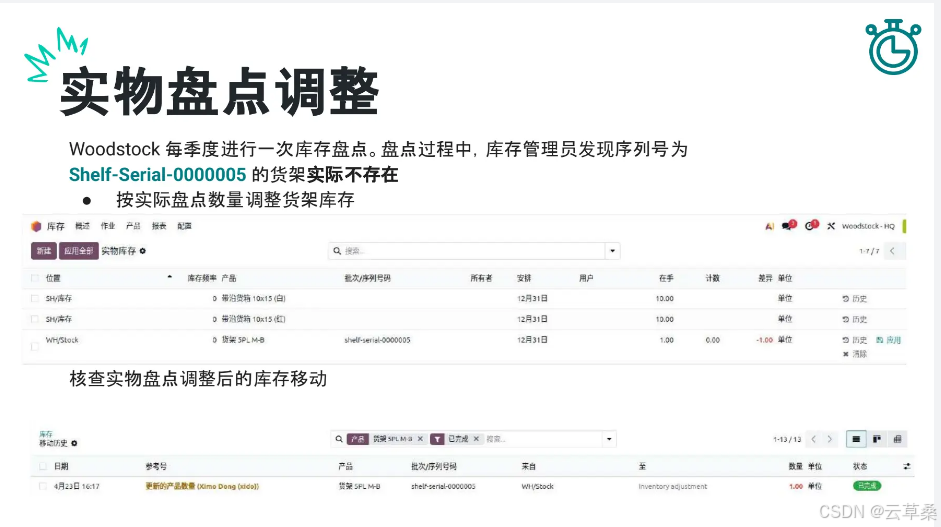Click the funnel filter icon on 已完成 tag
This screenshot has width=941, height=527.
click(437, 439)
